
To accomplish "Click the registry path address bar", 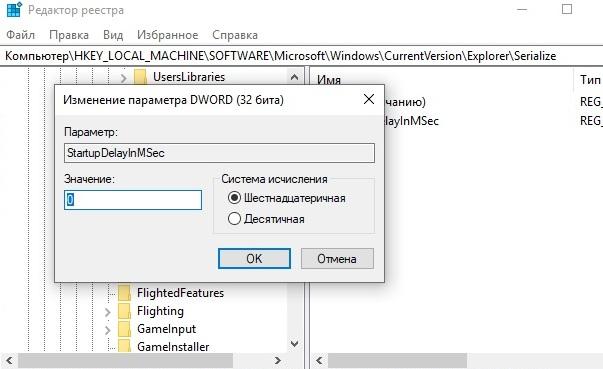I will 302,56.
